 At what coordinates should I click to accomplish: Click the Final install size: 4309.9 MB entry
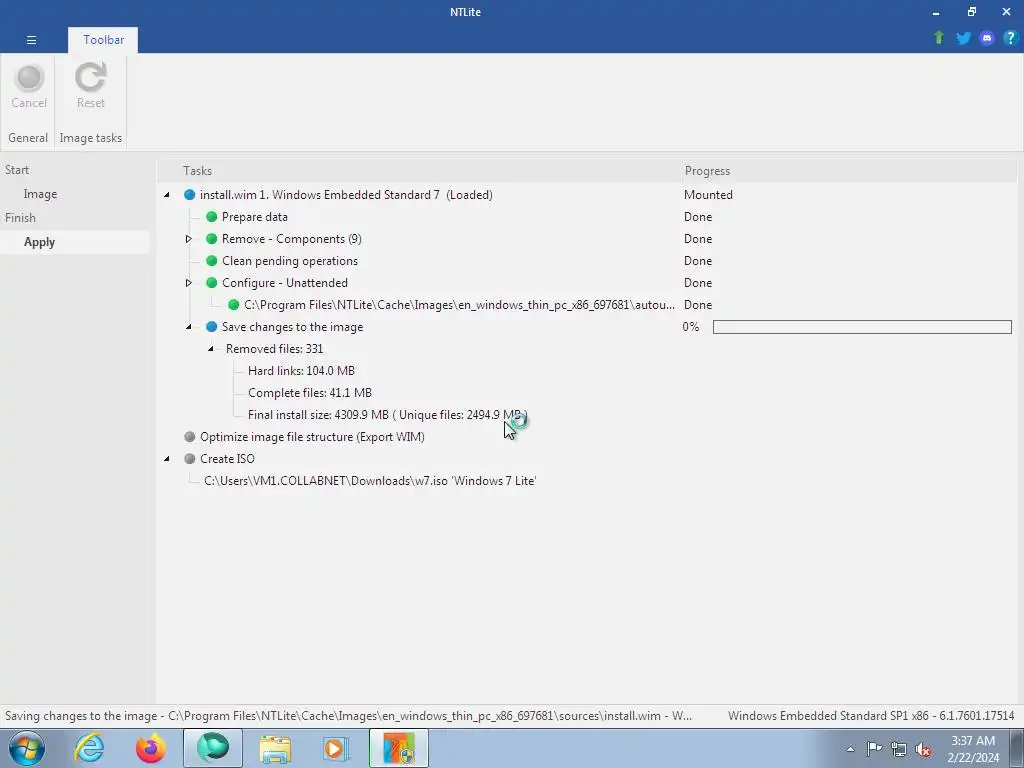tap(387, 415)
